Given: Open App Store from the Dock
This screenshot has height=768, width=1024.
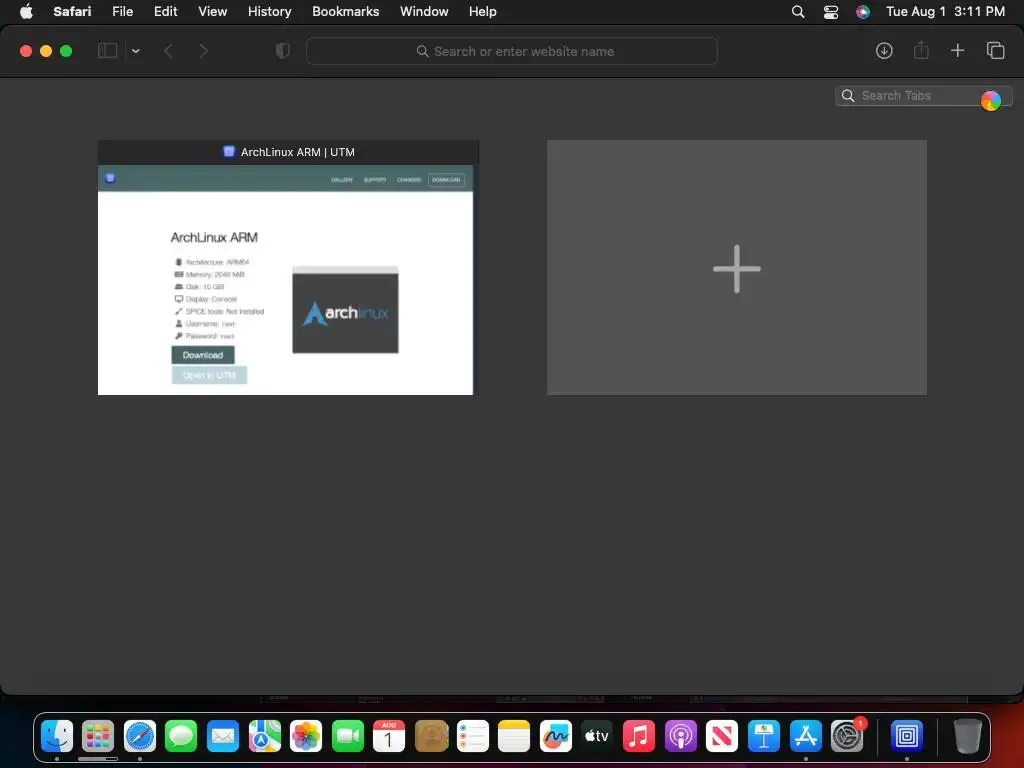Looking at the screenshot, I should [805, 736].
